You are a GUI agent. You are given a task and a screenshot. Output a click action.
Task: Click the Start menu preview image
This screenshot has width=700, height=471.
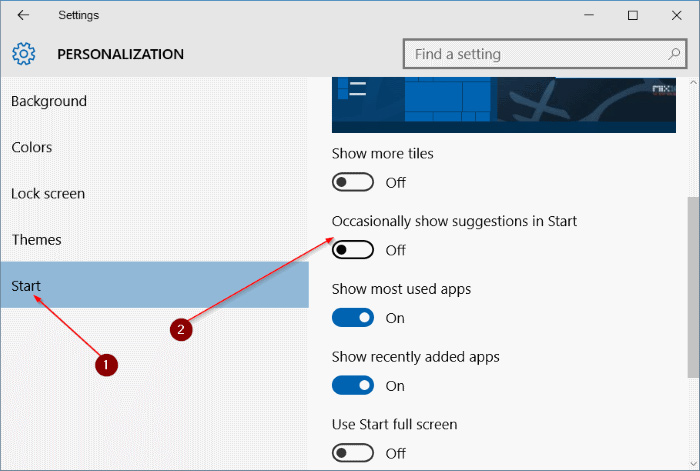point(504,105)
